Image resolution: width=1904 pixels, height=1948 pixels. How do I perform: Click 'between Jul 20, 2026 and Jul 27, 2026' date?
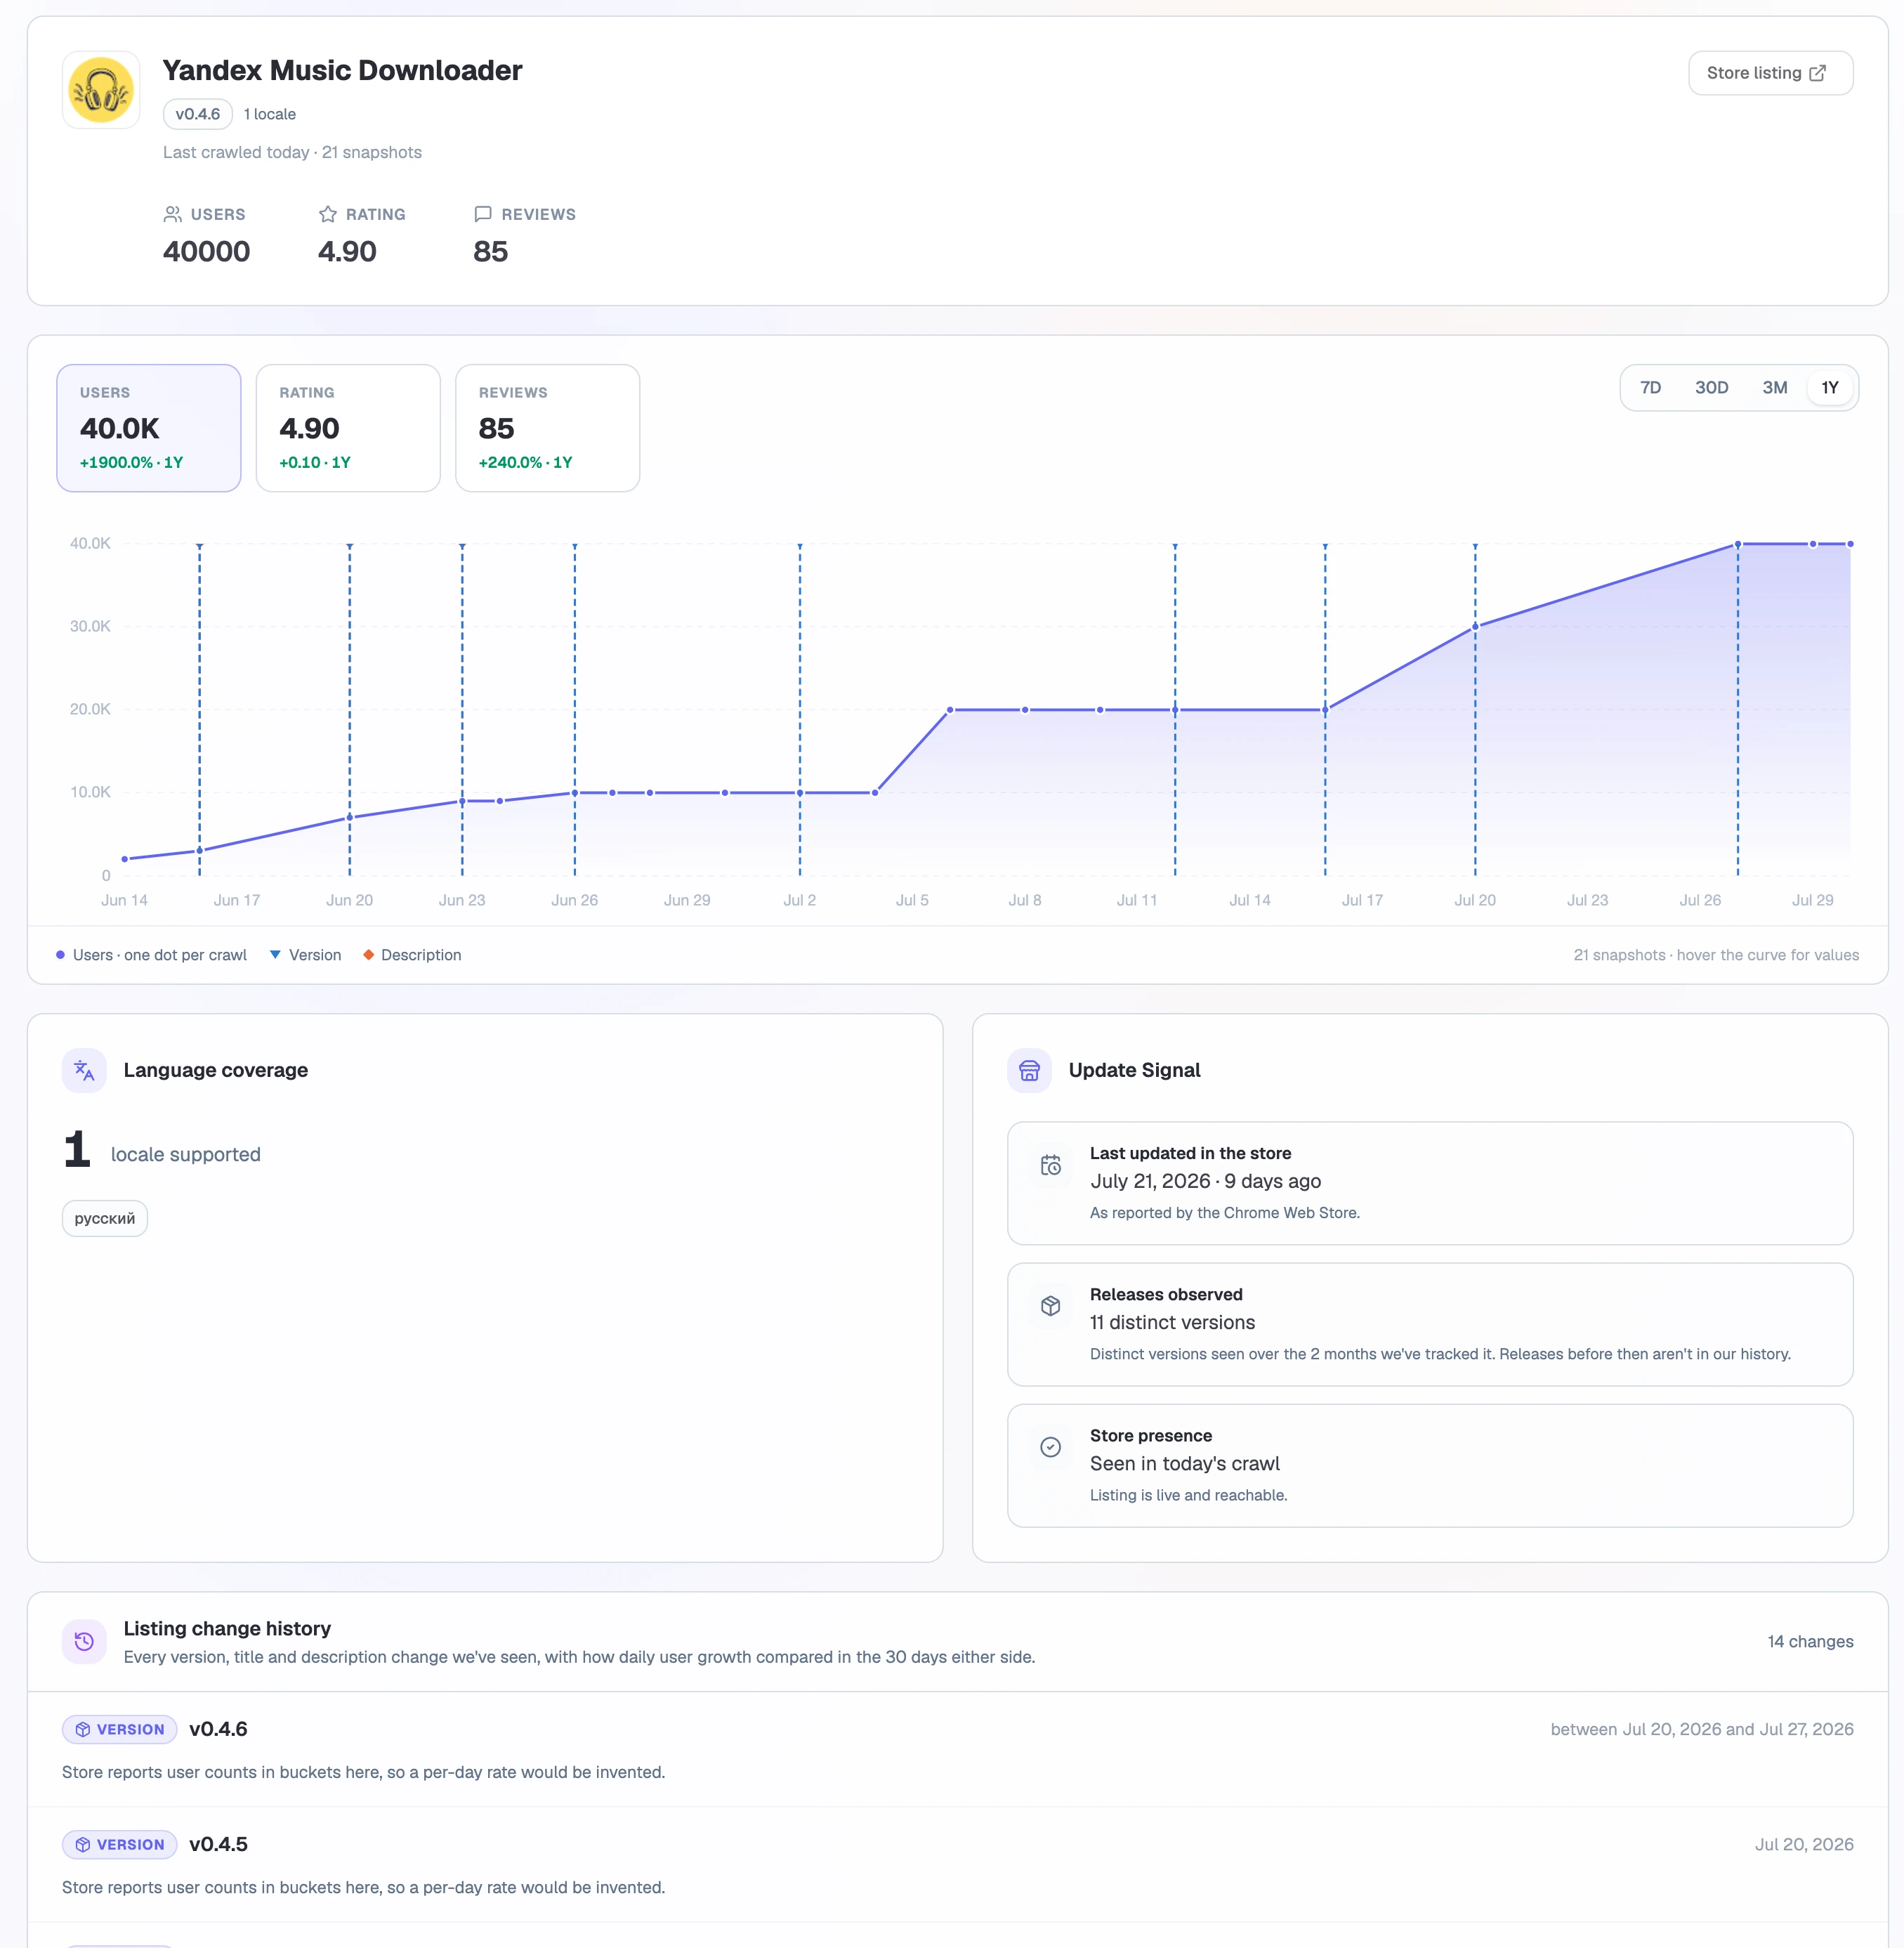1702,1729
